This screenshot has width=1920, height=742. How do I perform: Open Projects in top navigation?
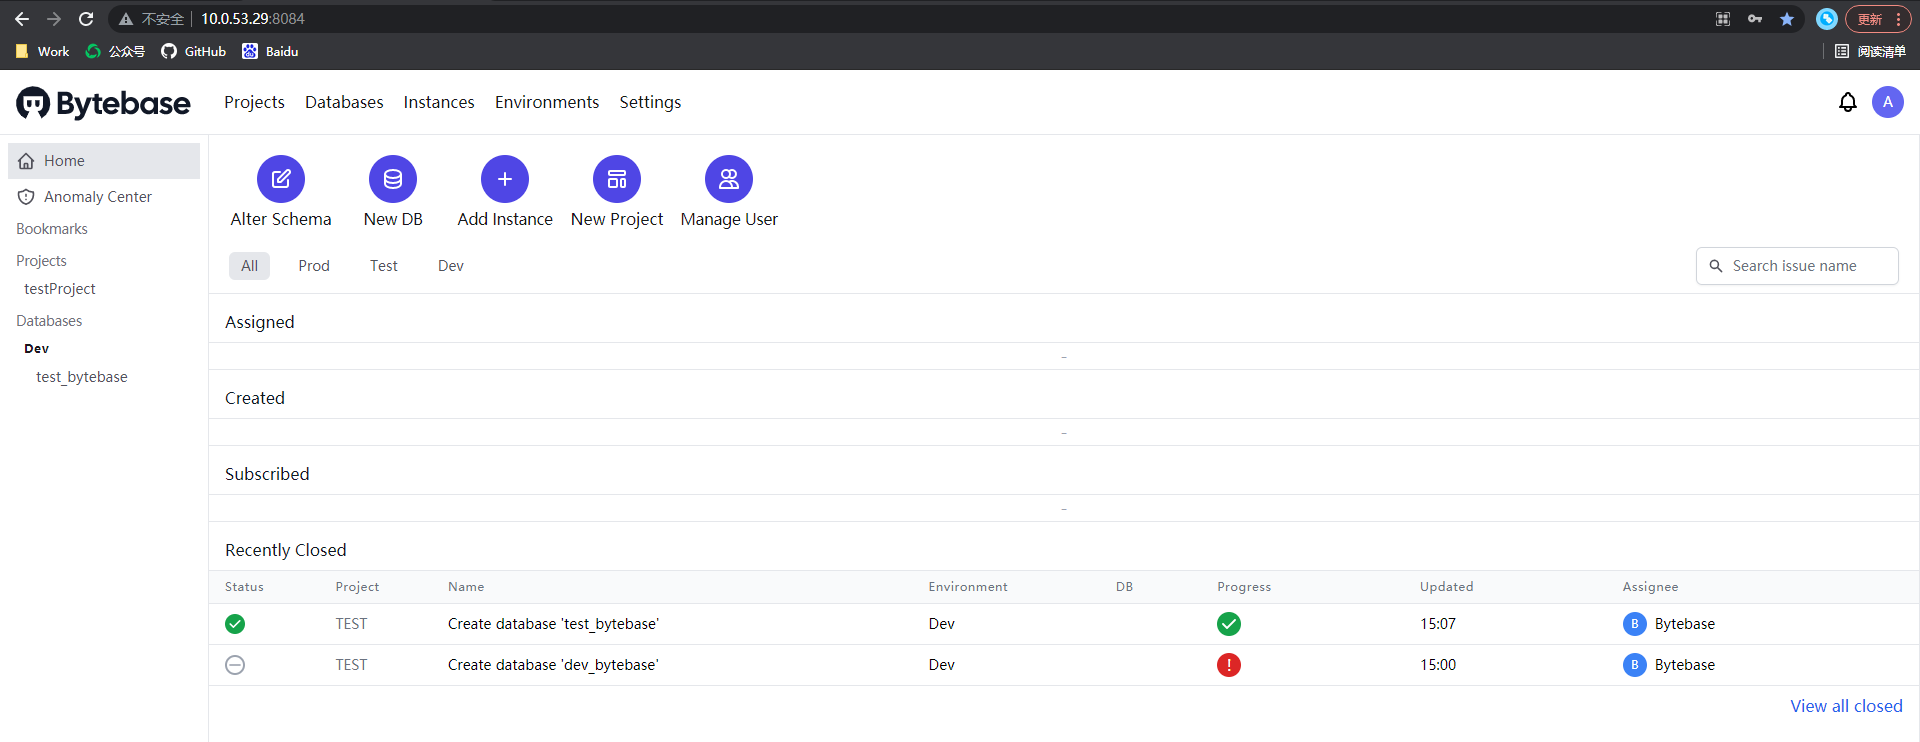[x=254, y=102]
